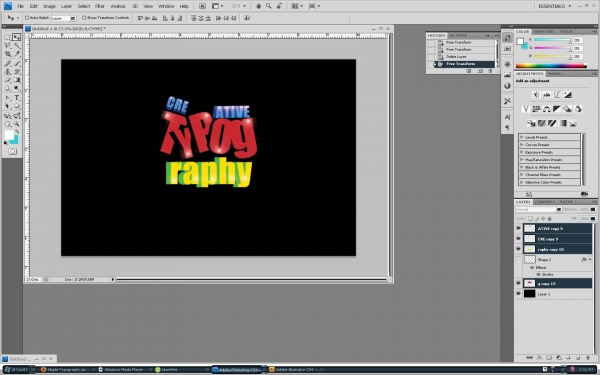Open the layer Opacity dropdown arrow
This screenshot has width=600, height=375.
[593, 209]
